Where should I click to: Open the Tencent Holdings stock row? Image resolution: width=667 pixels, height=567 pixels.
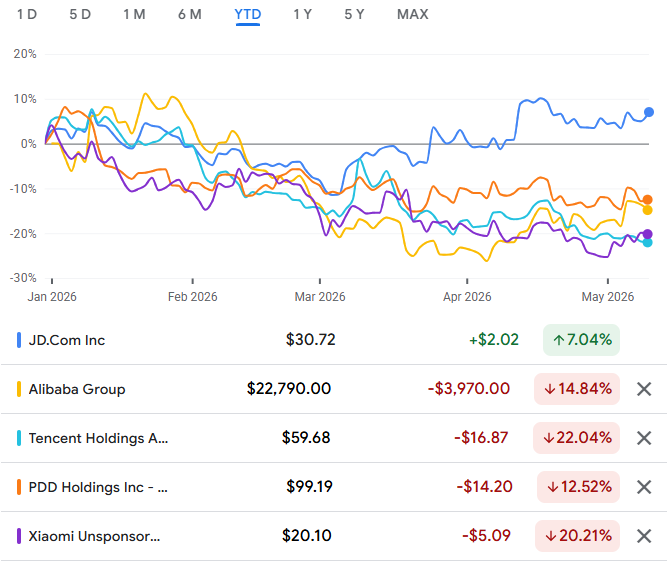pyautogui.click(x=334, y=438)
